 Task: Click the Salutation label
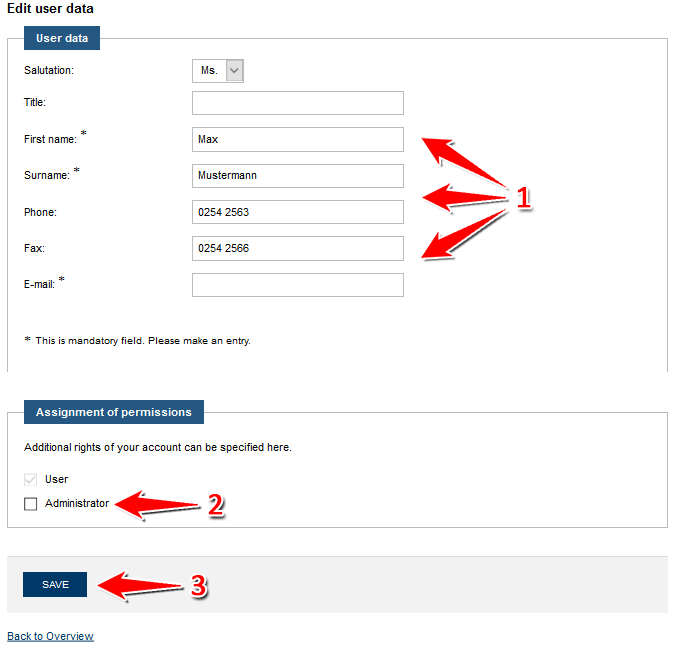pyautogui.click(x=49, y=70)
